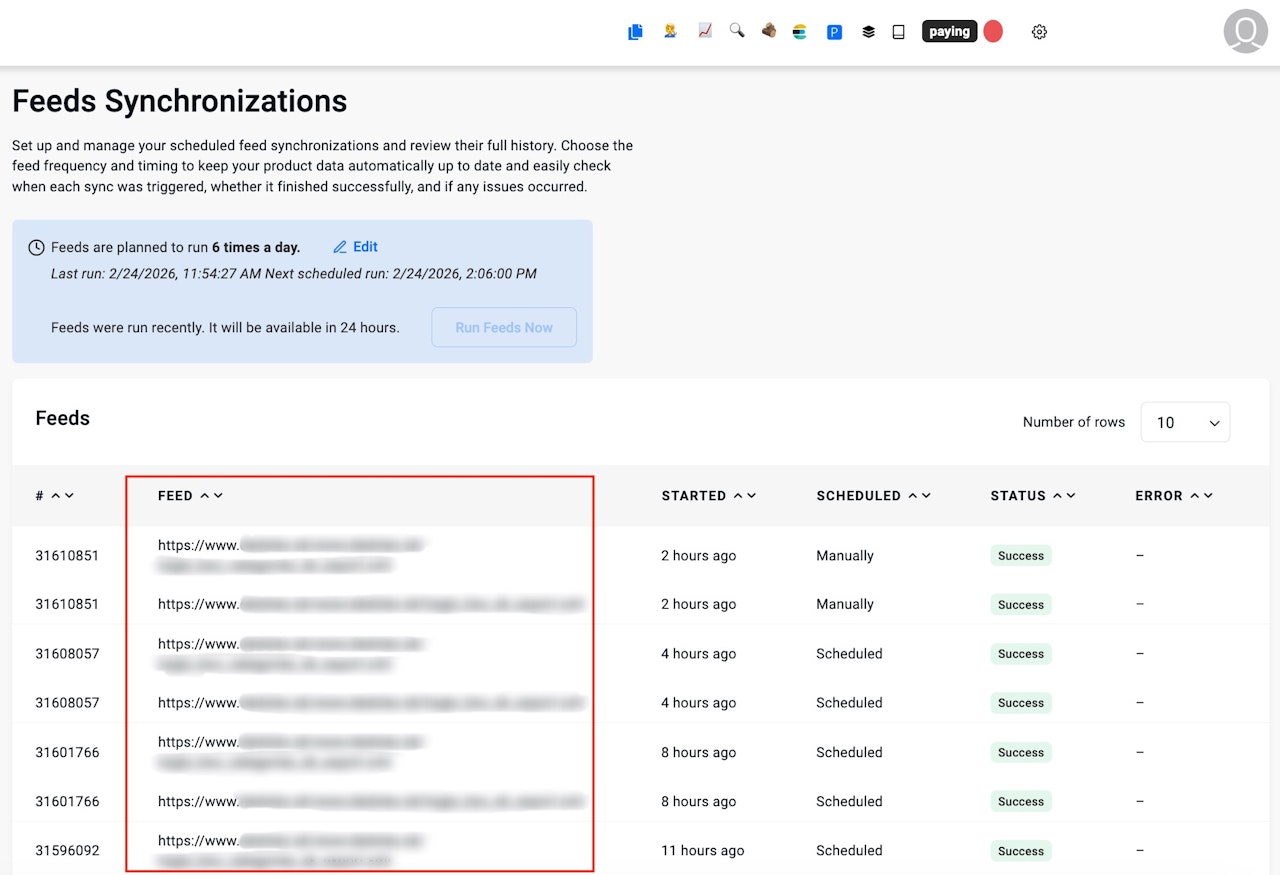Viewport: 1280px width, 875px height.
Task: Click the paying status badge
Action: pos(949,32)
